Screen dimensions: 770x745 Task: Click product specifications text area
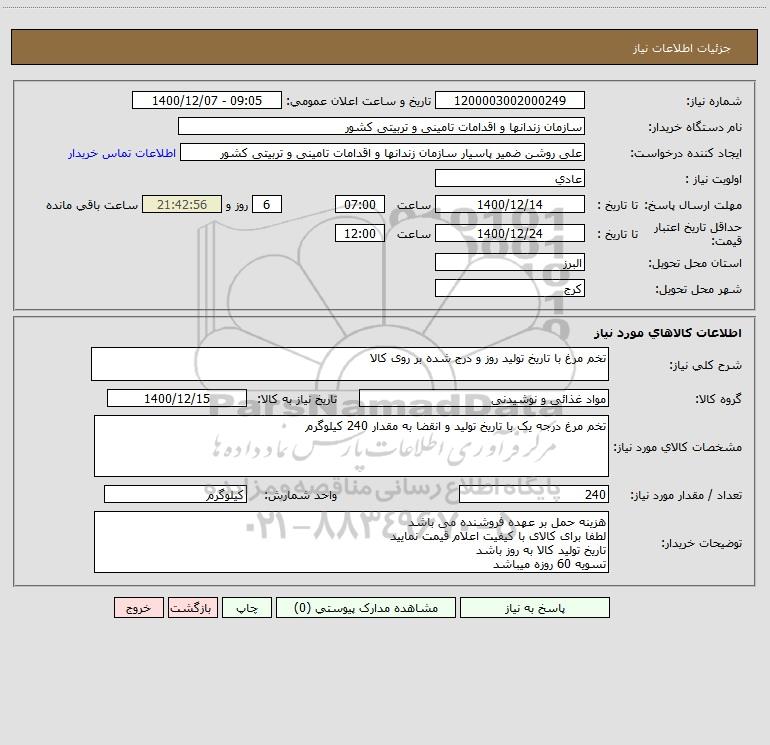pyautogui.click(x=351, y=446)
